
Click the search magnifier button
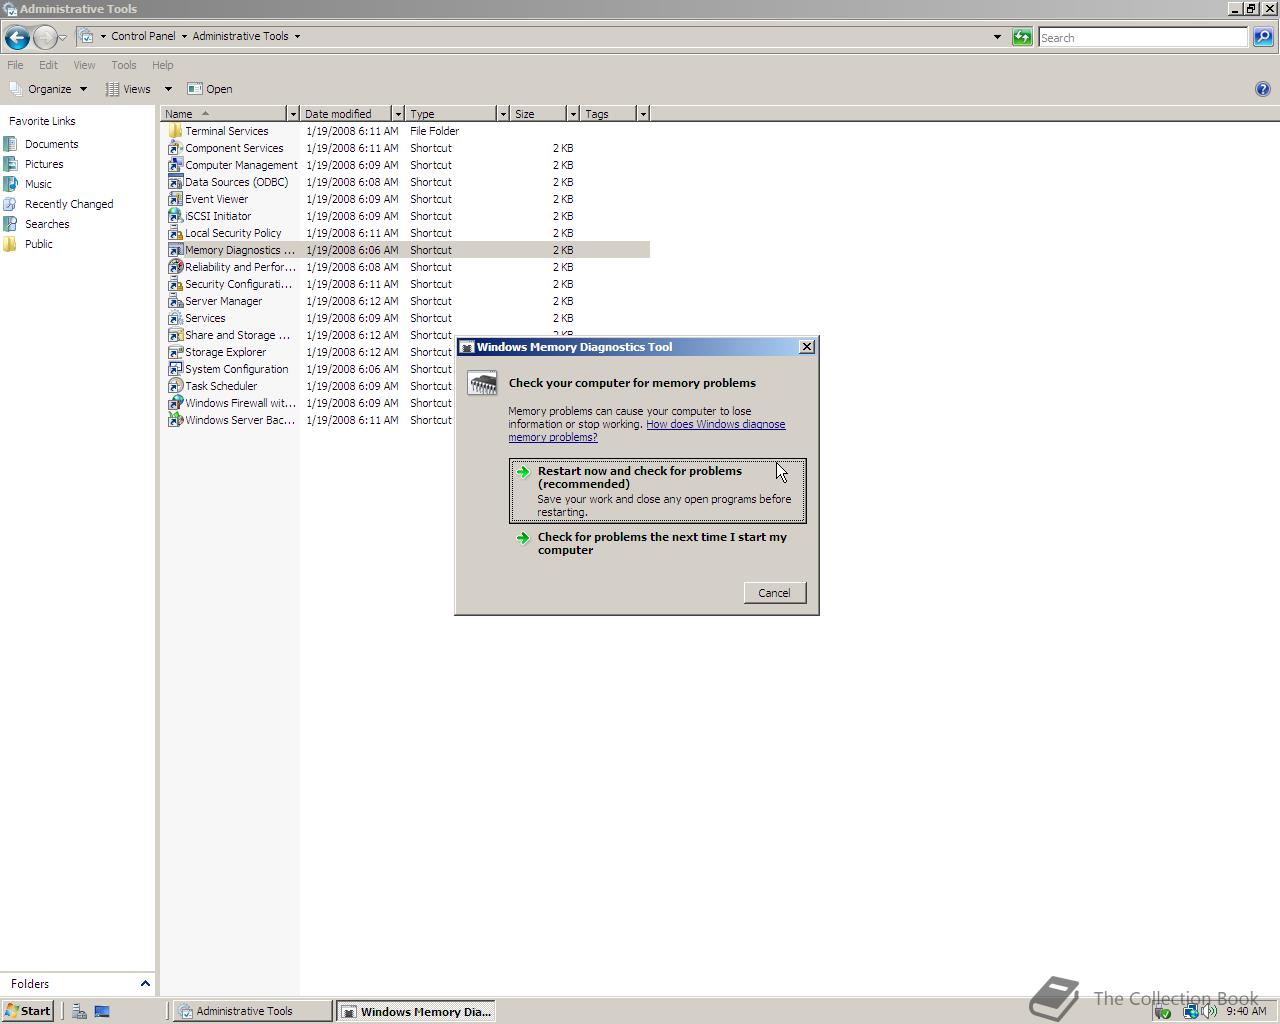(1263, 37)
